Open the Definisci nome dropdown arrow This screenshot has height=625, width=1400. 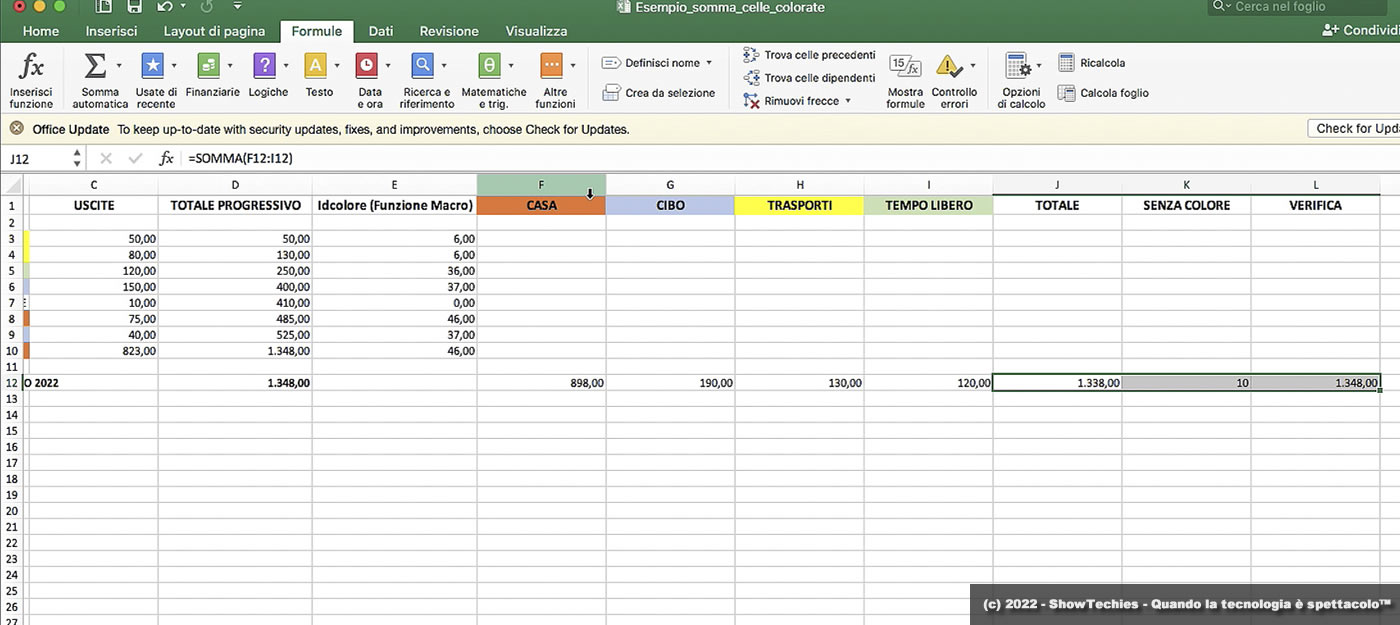[x=709, y=63]
